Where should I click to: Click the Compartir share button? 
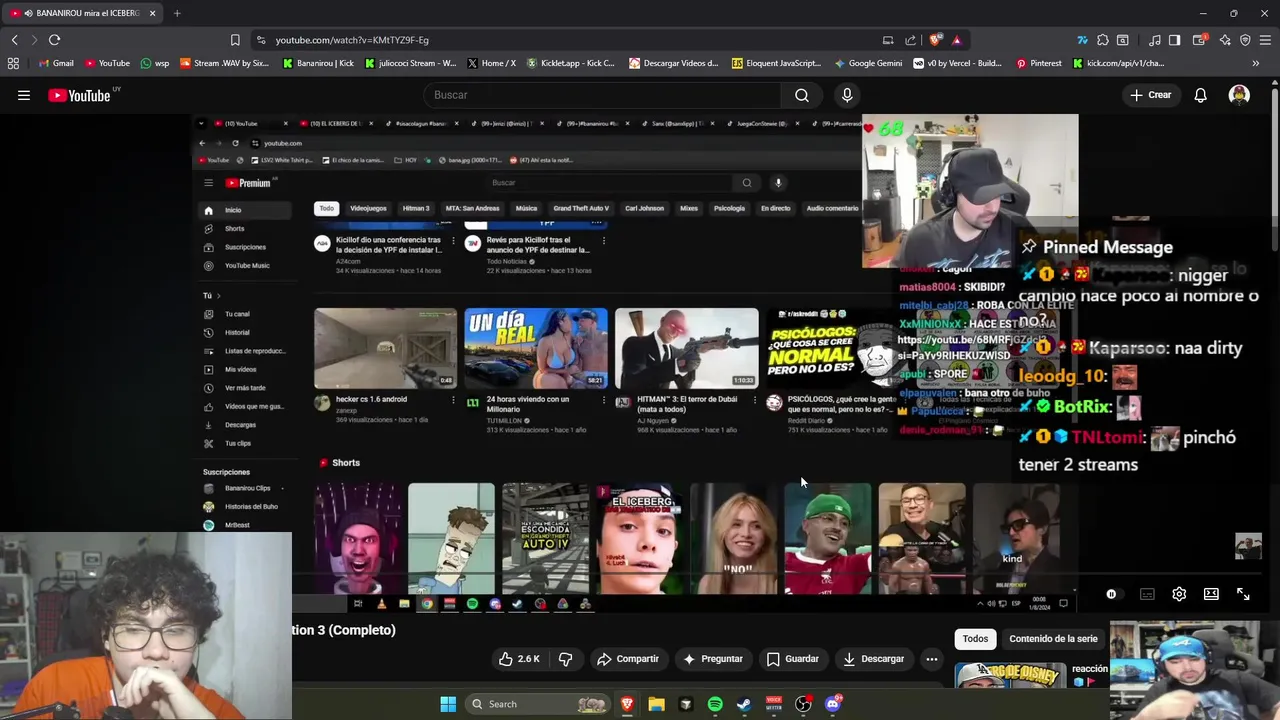(628, 659)
